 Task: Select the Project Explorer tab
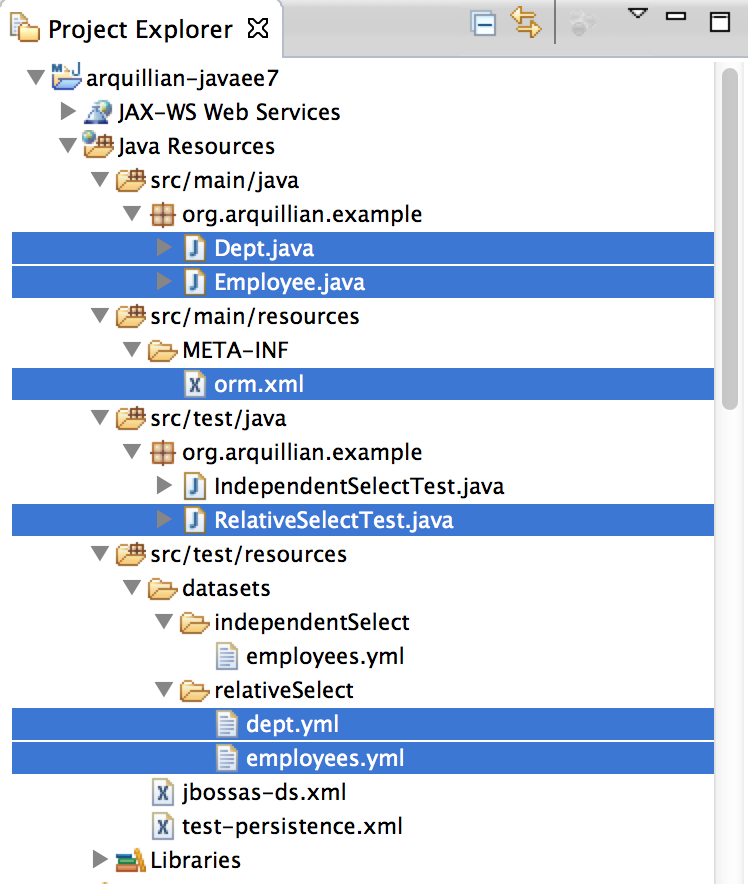click(140, 29)
